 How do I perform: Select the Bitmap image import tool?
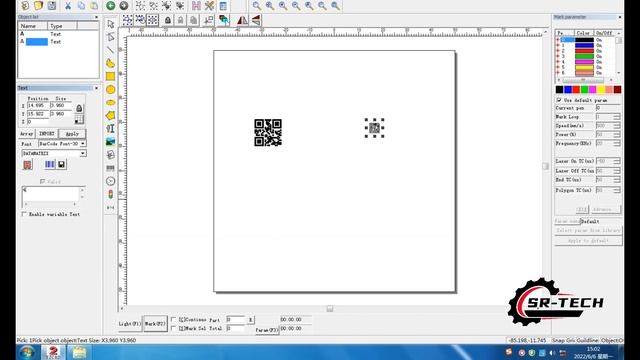[x=110, y=142]
